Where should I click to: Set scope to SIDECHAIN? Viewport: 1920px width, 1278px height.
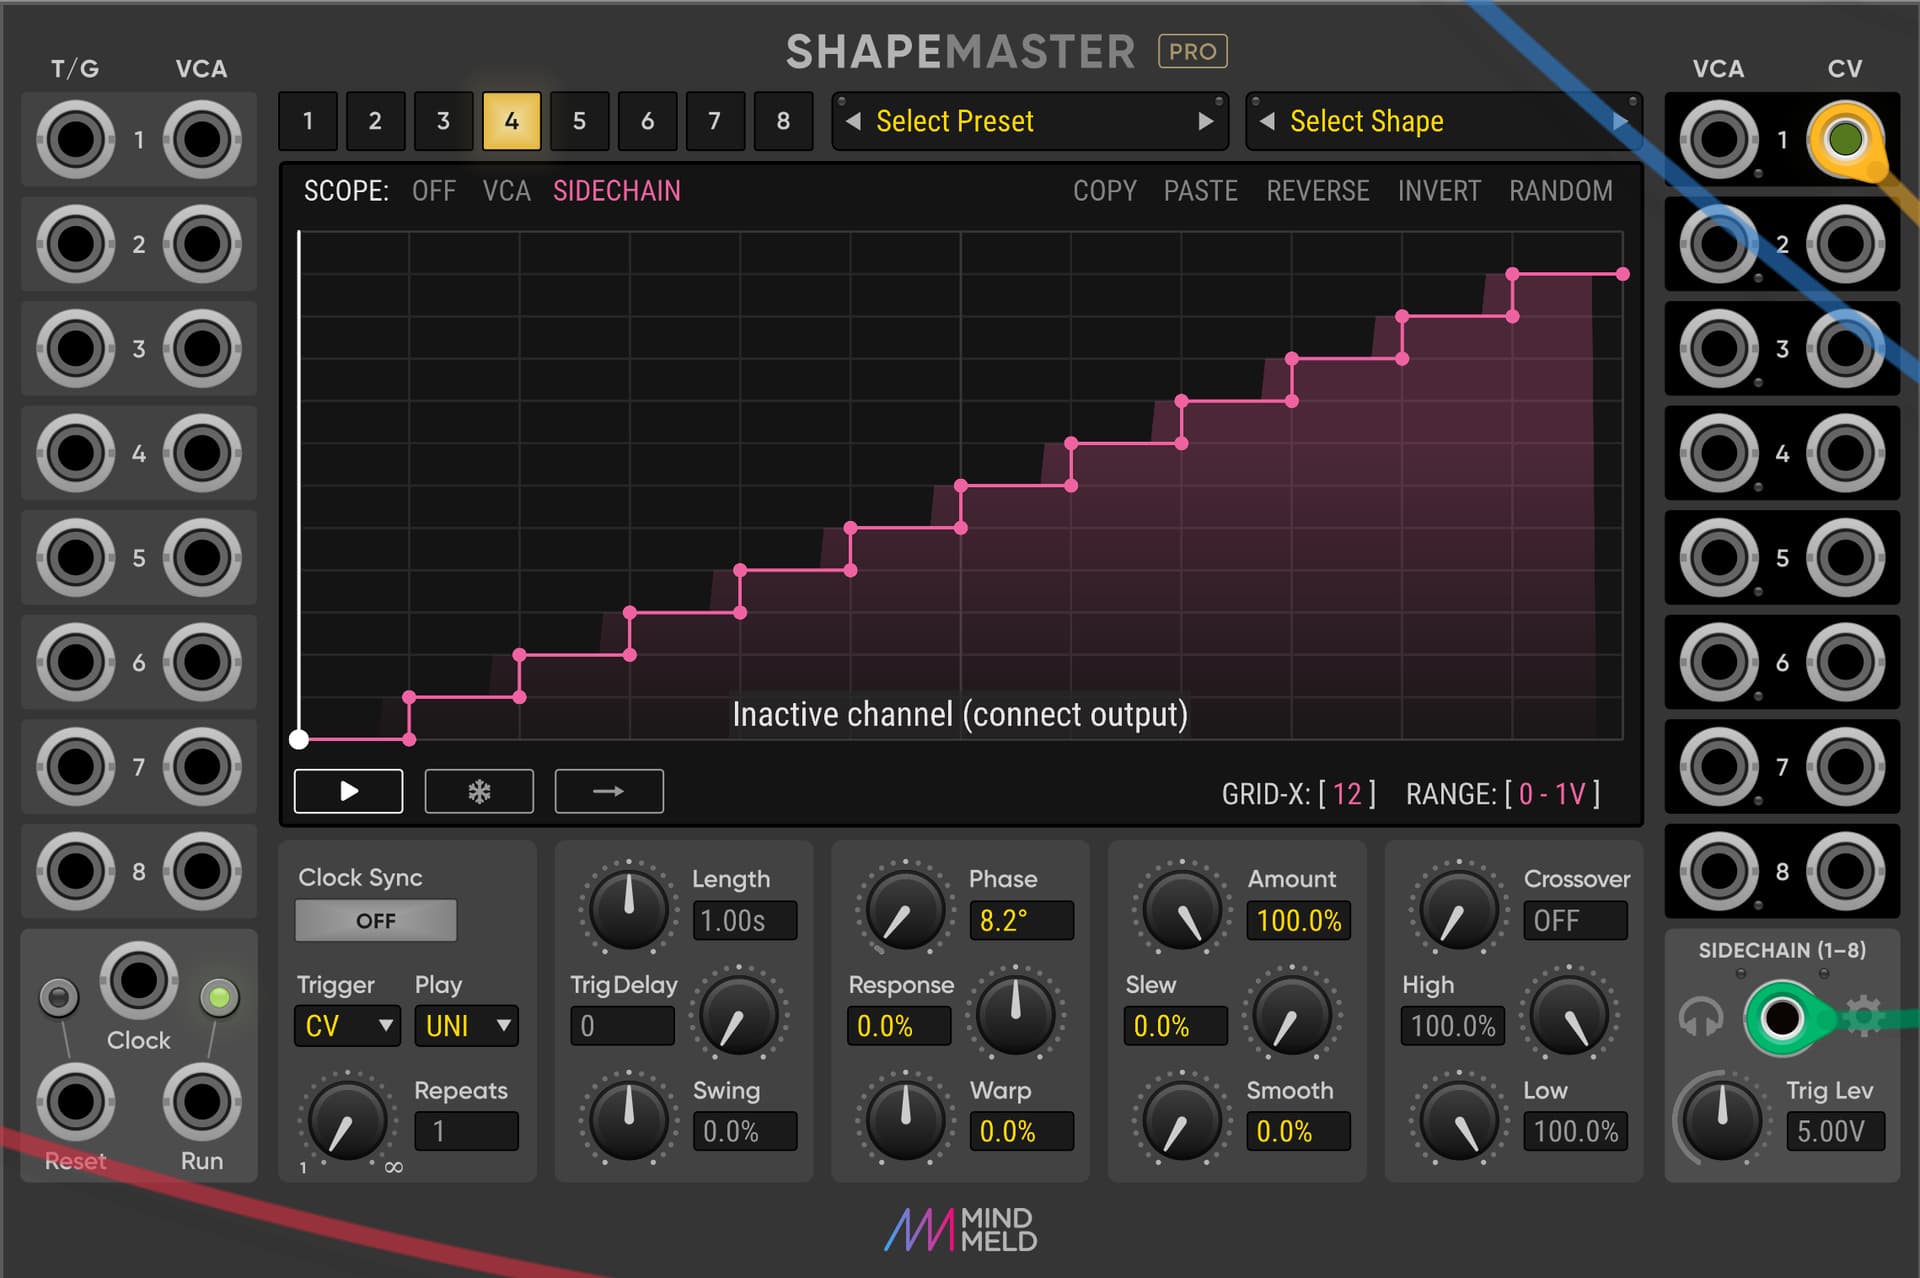pyautogui.click(x=616, y=191)
